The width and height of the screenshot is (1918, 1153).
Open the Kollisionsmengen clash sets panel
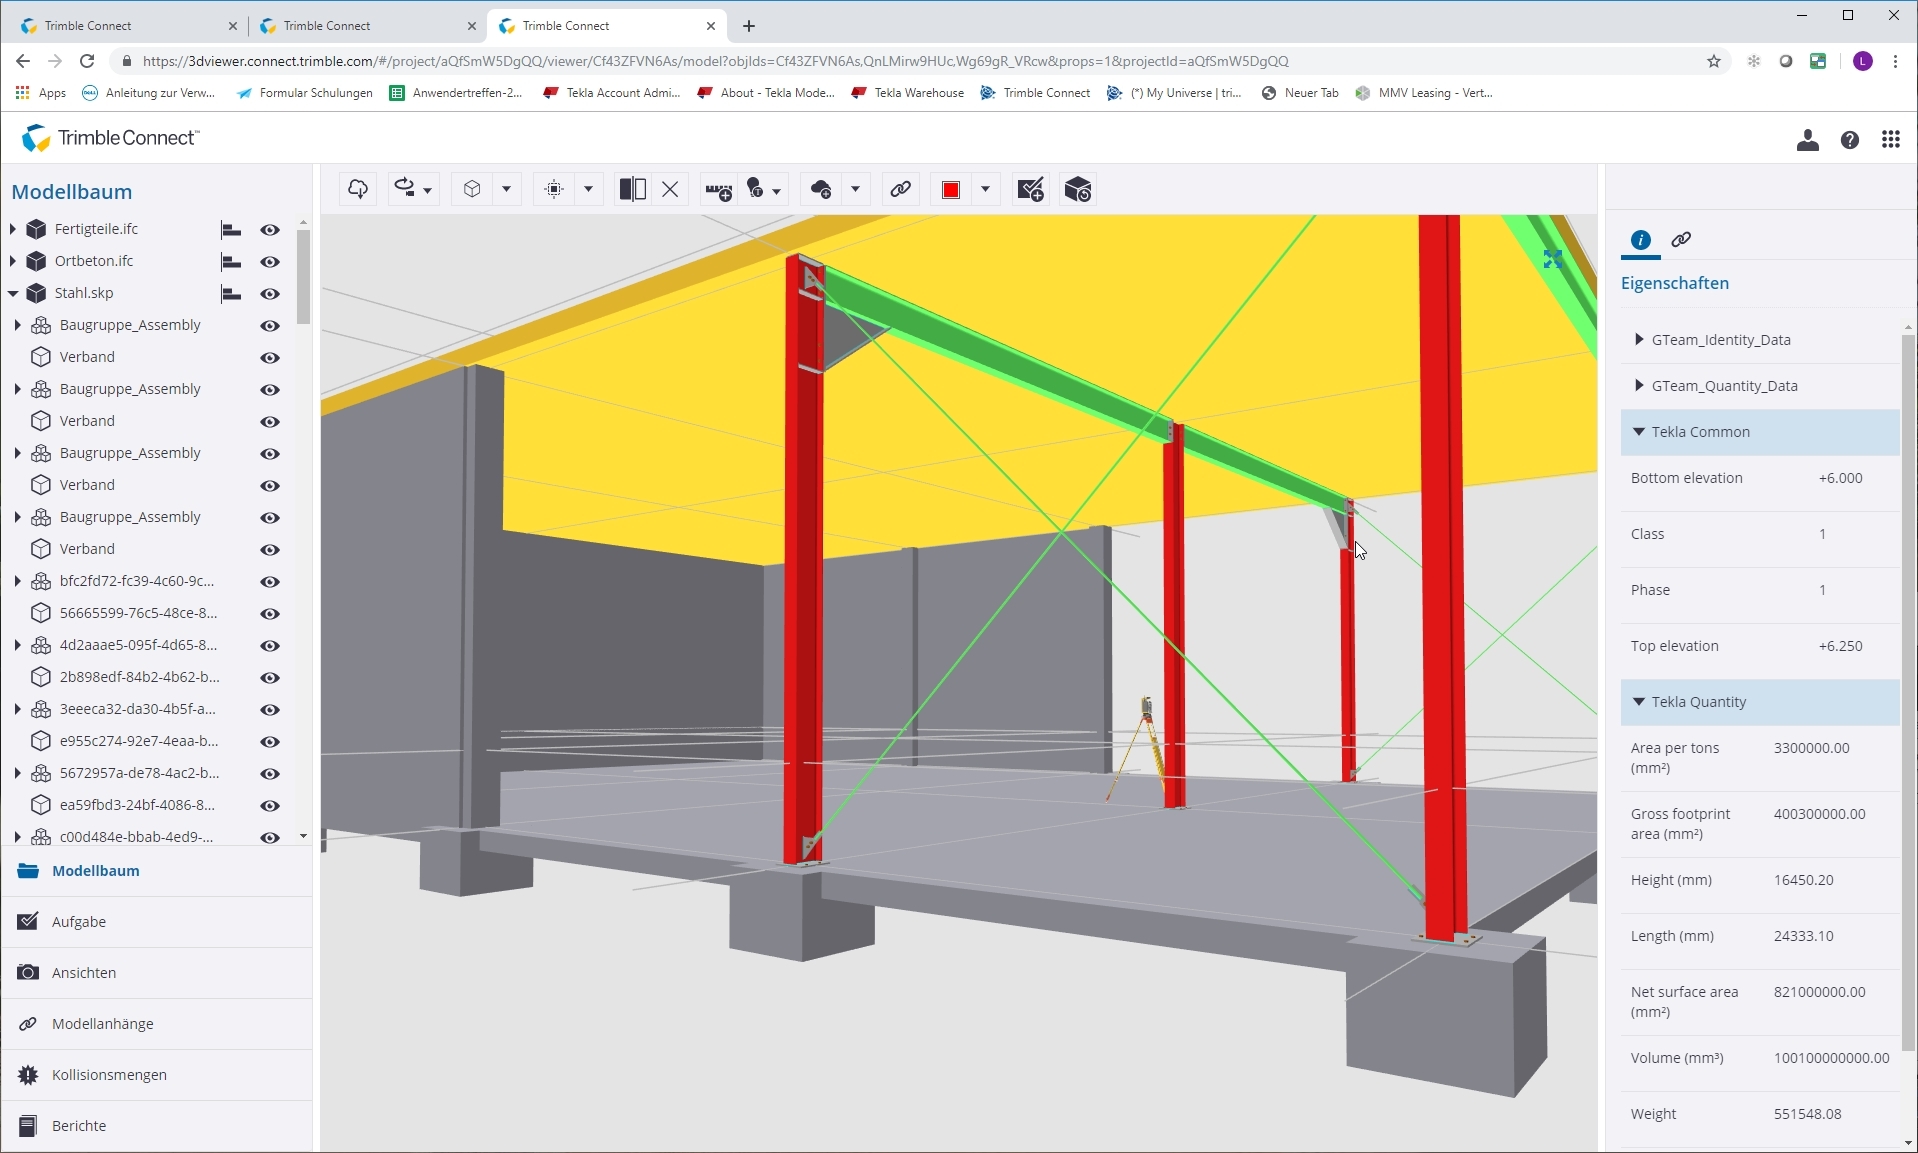click(x=109, y=1075)
